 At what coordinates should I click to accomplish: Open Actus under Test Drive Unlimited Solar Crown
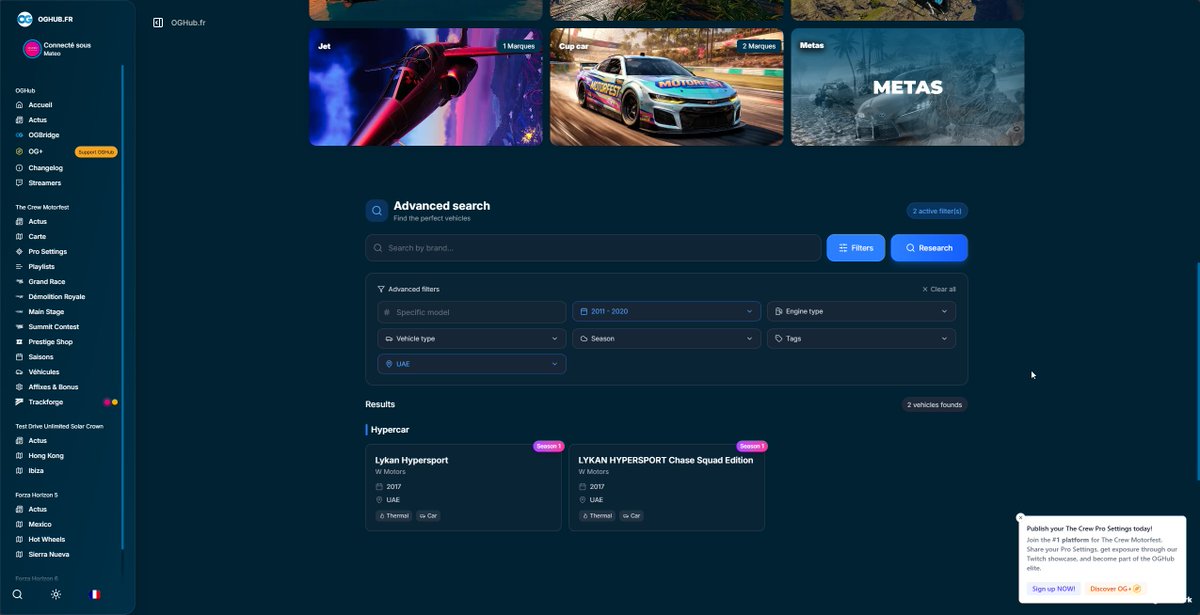pos(38,441)
